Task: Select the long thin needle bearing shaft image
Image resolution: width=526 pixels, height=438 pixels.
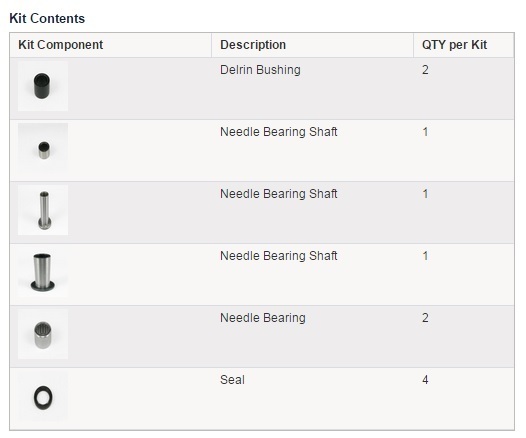Action: tap(43, 210)
